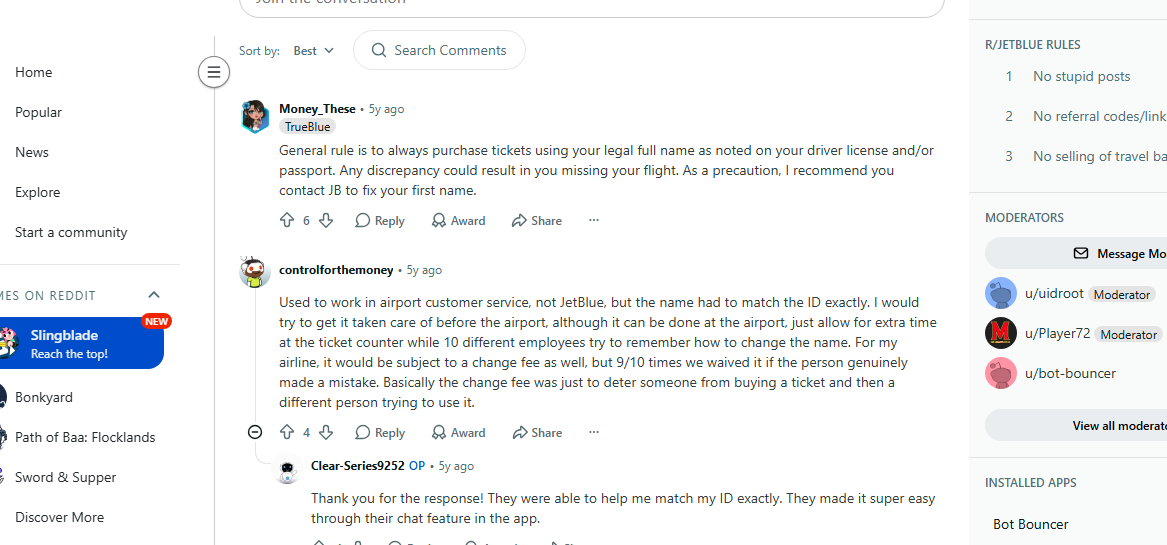Toggle the sidebar hamburger menu button
The width and height of the screenshot is (1167, 545).
click(214, 72)
